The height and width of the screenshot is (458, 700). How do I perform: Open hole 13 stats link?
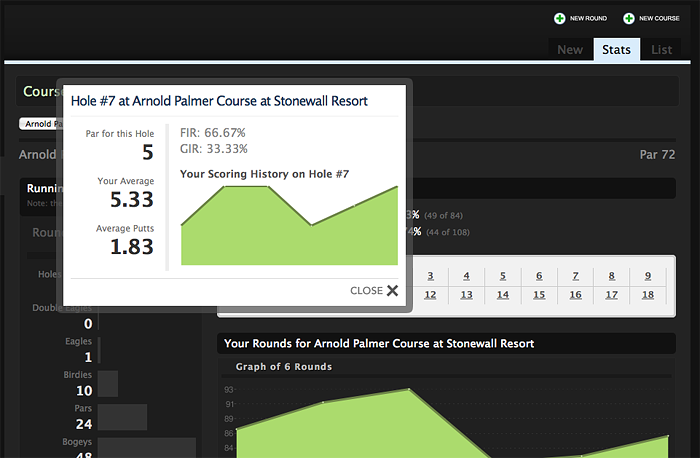coord(467,295)
